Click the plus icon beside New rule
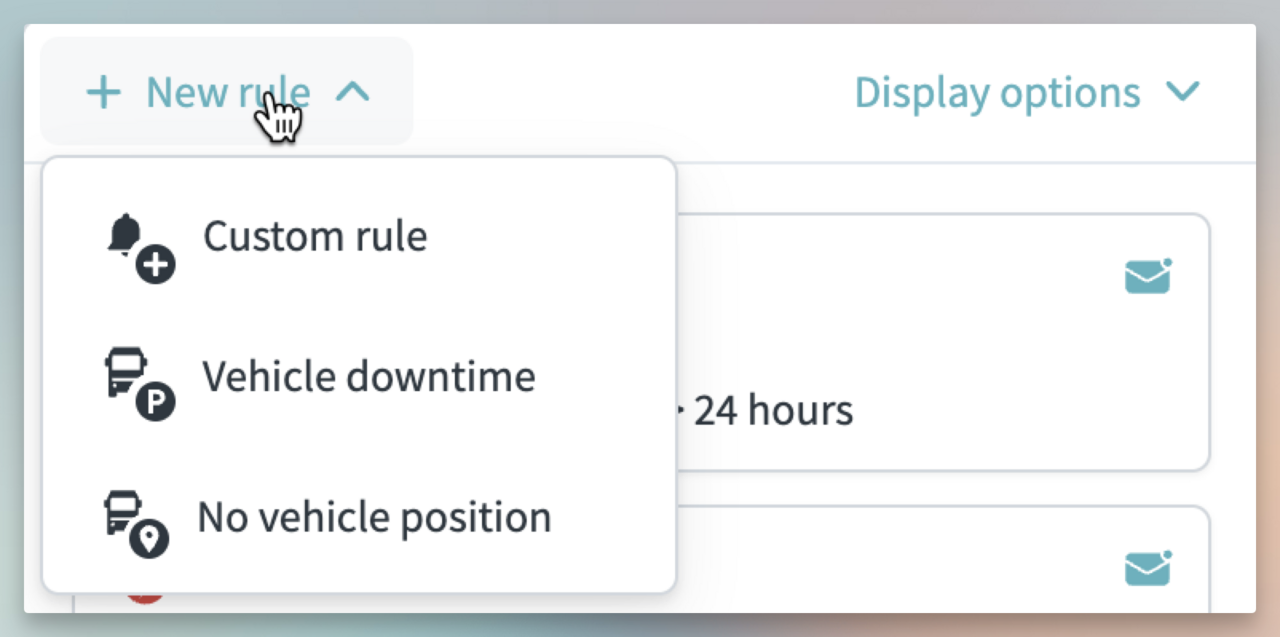This screenshot has height=637, width=1280. point(103,93)
